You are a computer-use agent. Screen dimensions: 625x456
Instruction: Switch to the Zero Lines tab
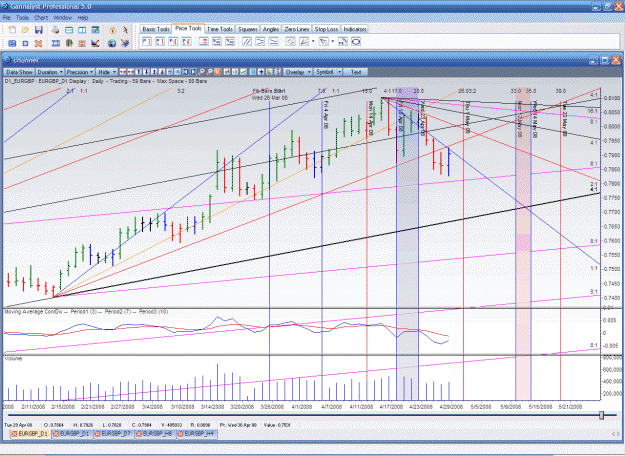click(x=297, y=29)
